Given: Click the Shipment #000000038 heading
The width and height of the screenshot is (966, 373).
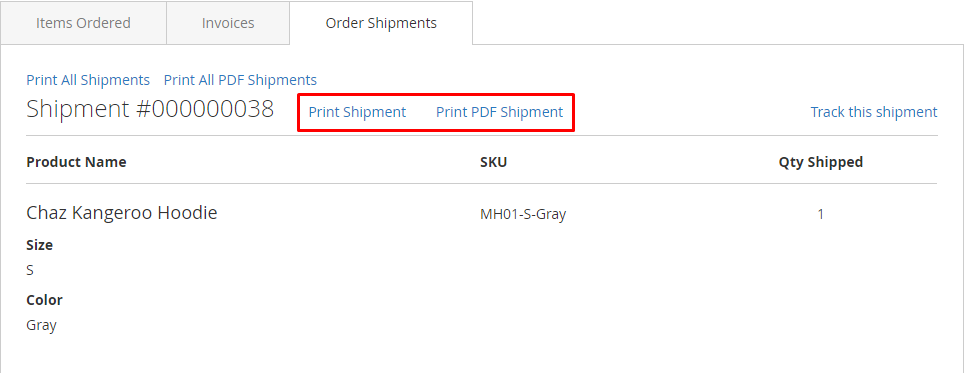Looking at the screenshot, I should tap(150, 109).
